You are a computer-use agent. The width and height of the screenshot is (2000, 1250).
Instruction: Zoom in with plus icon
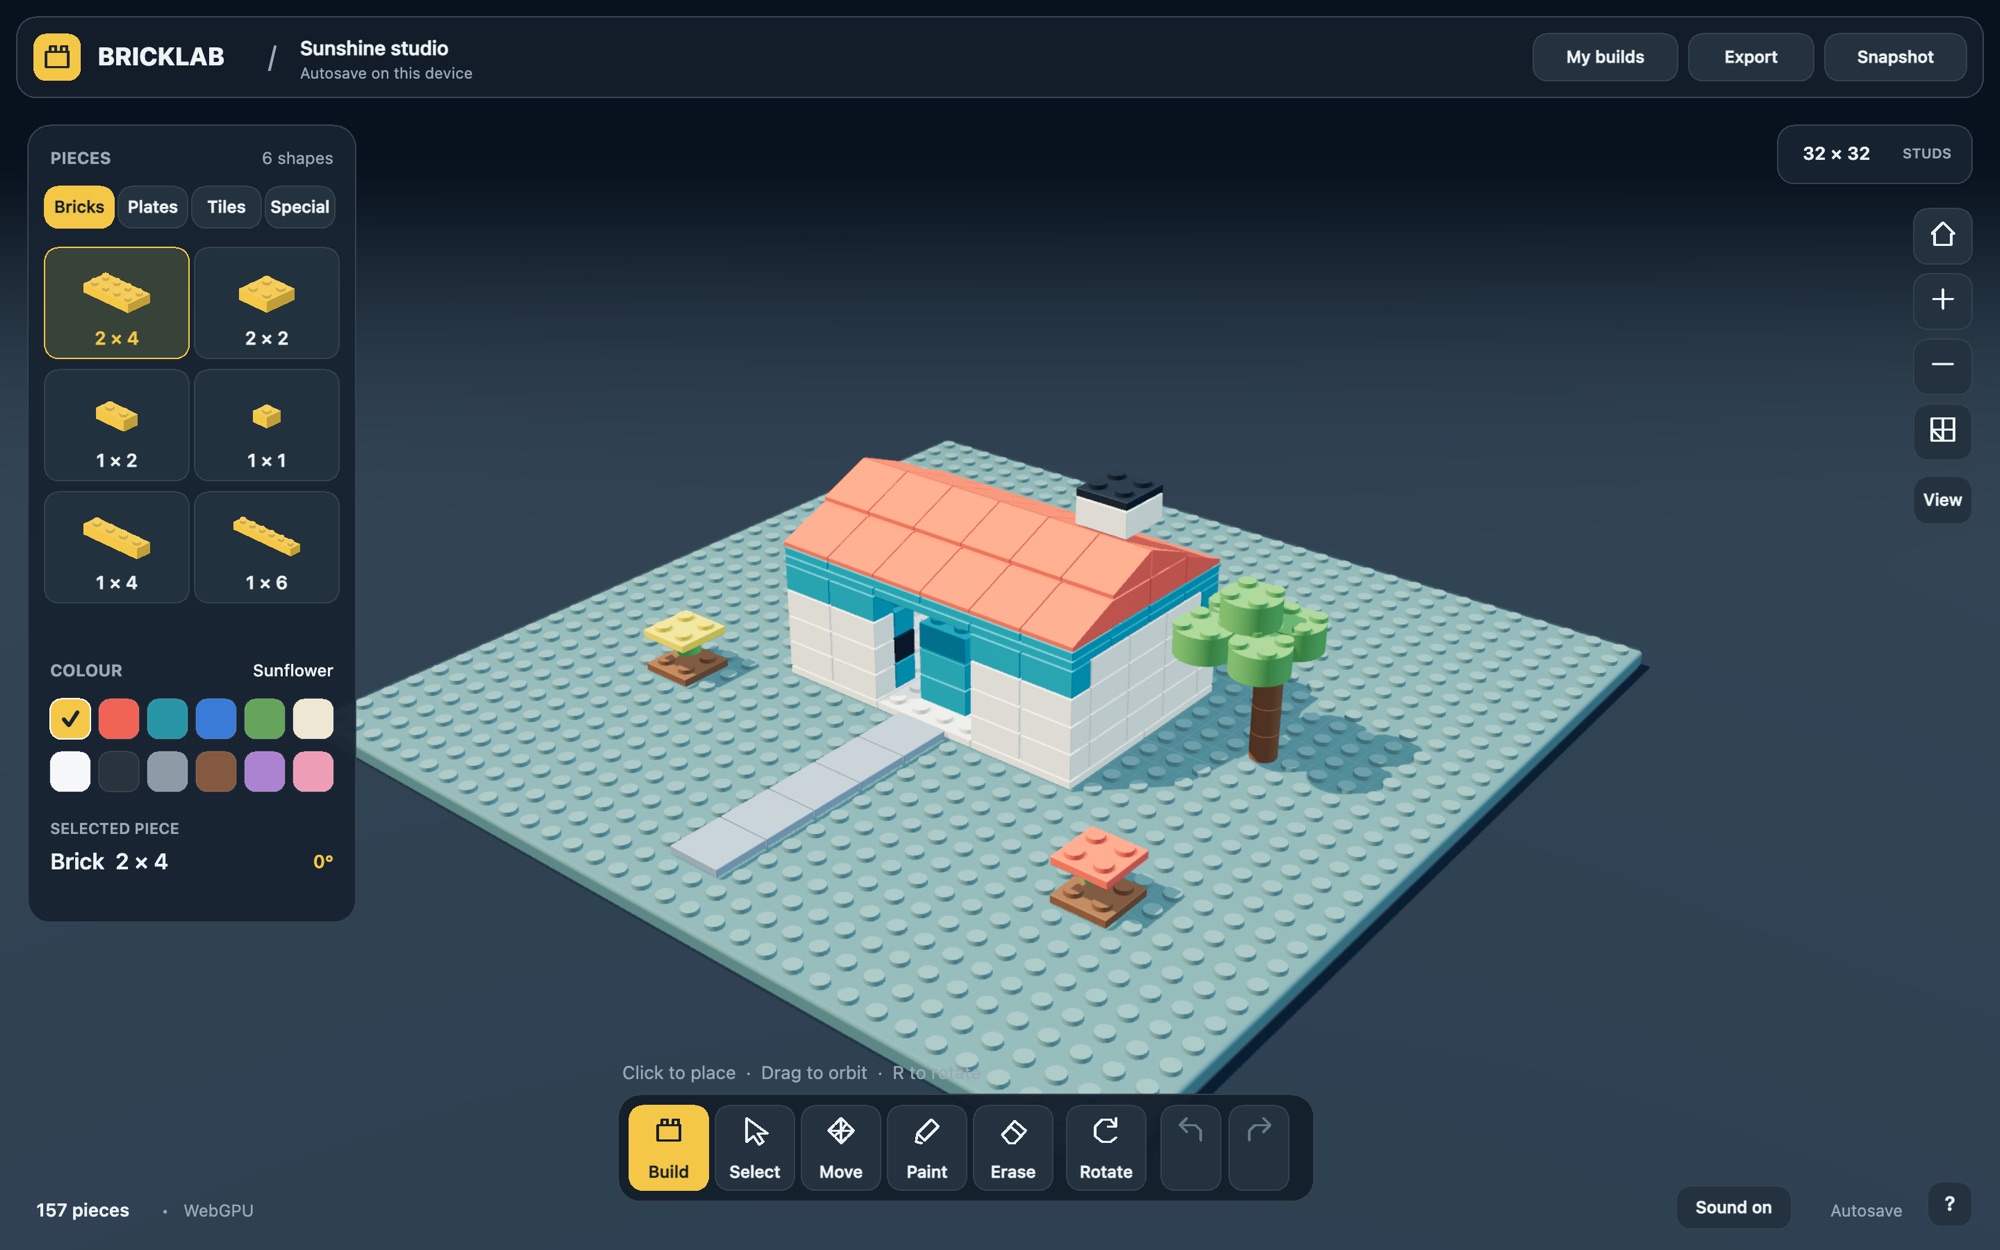coord(1942,300)
